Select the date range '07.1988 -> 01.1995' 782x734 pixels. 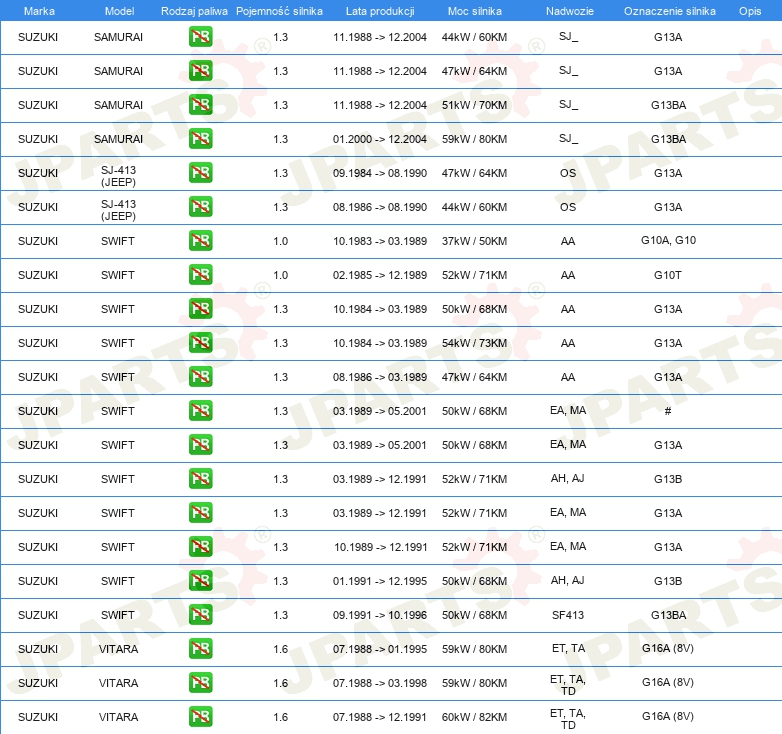tap(380, 649)
